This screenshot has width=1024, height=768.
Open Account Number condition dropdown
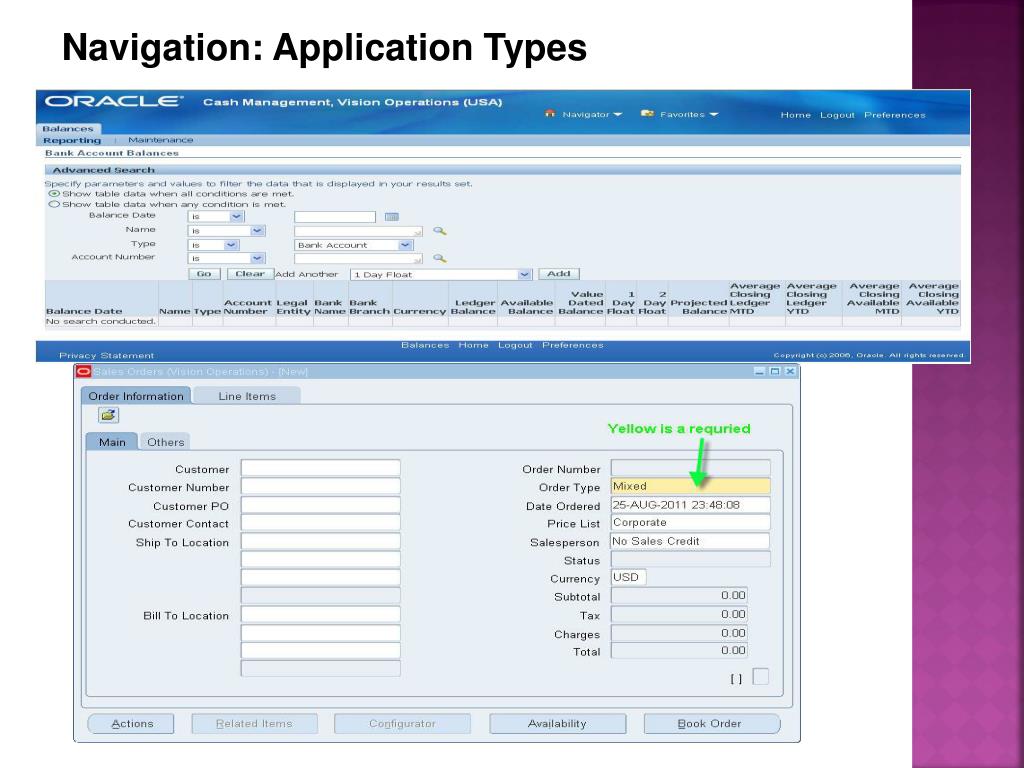[x=226, y=259]
